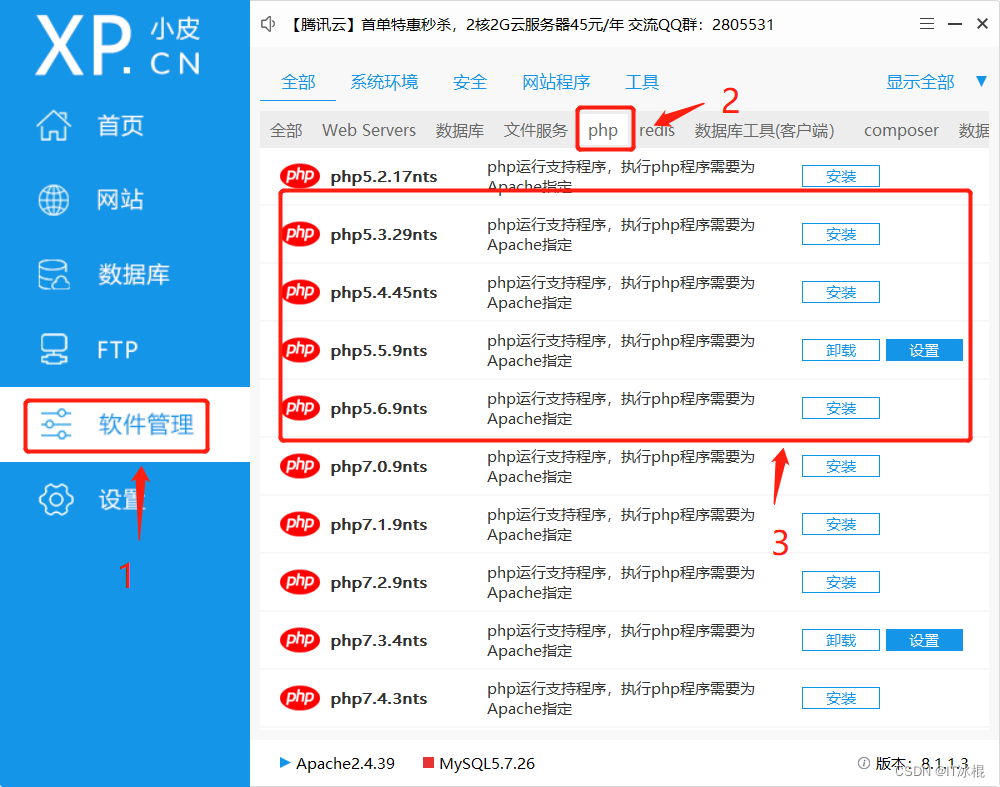The width and height of the screenshot is (1000, 787).
Task: Click the FTP server icon
Action: point(54,349)
